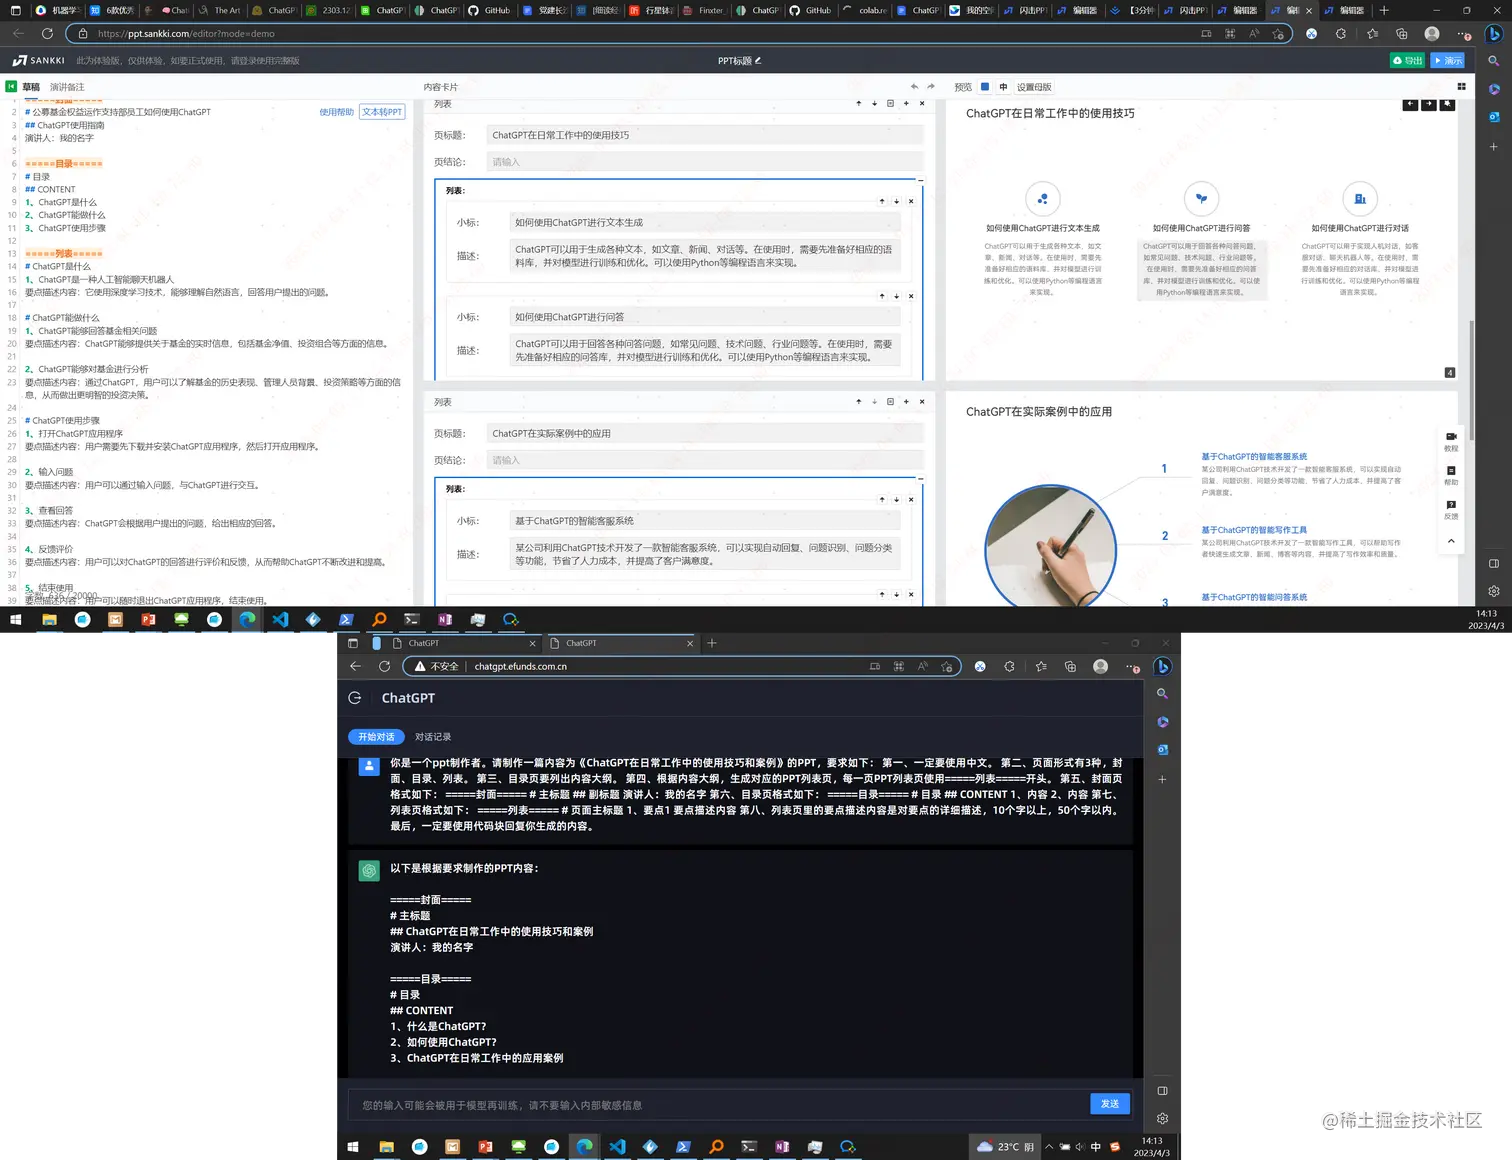The image size is (1512, 1160).
Task: Open the 草稿 tab in Sankki editor
Action: [31, 87]
